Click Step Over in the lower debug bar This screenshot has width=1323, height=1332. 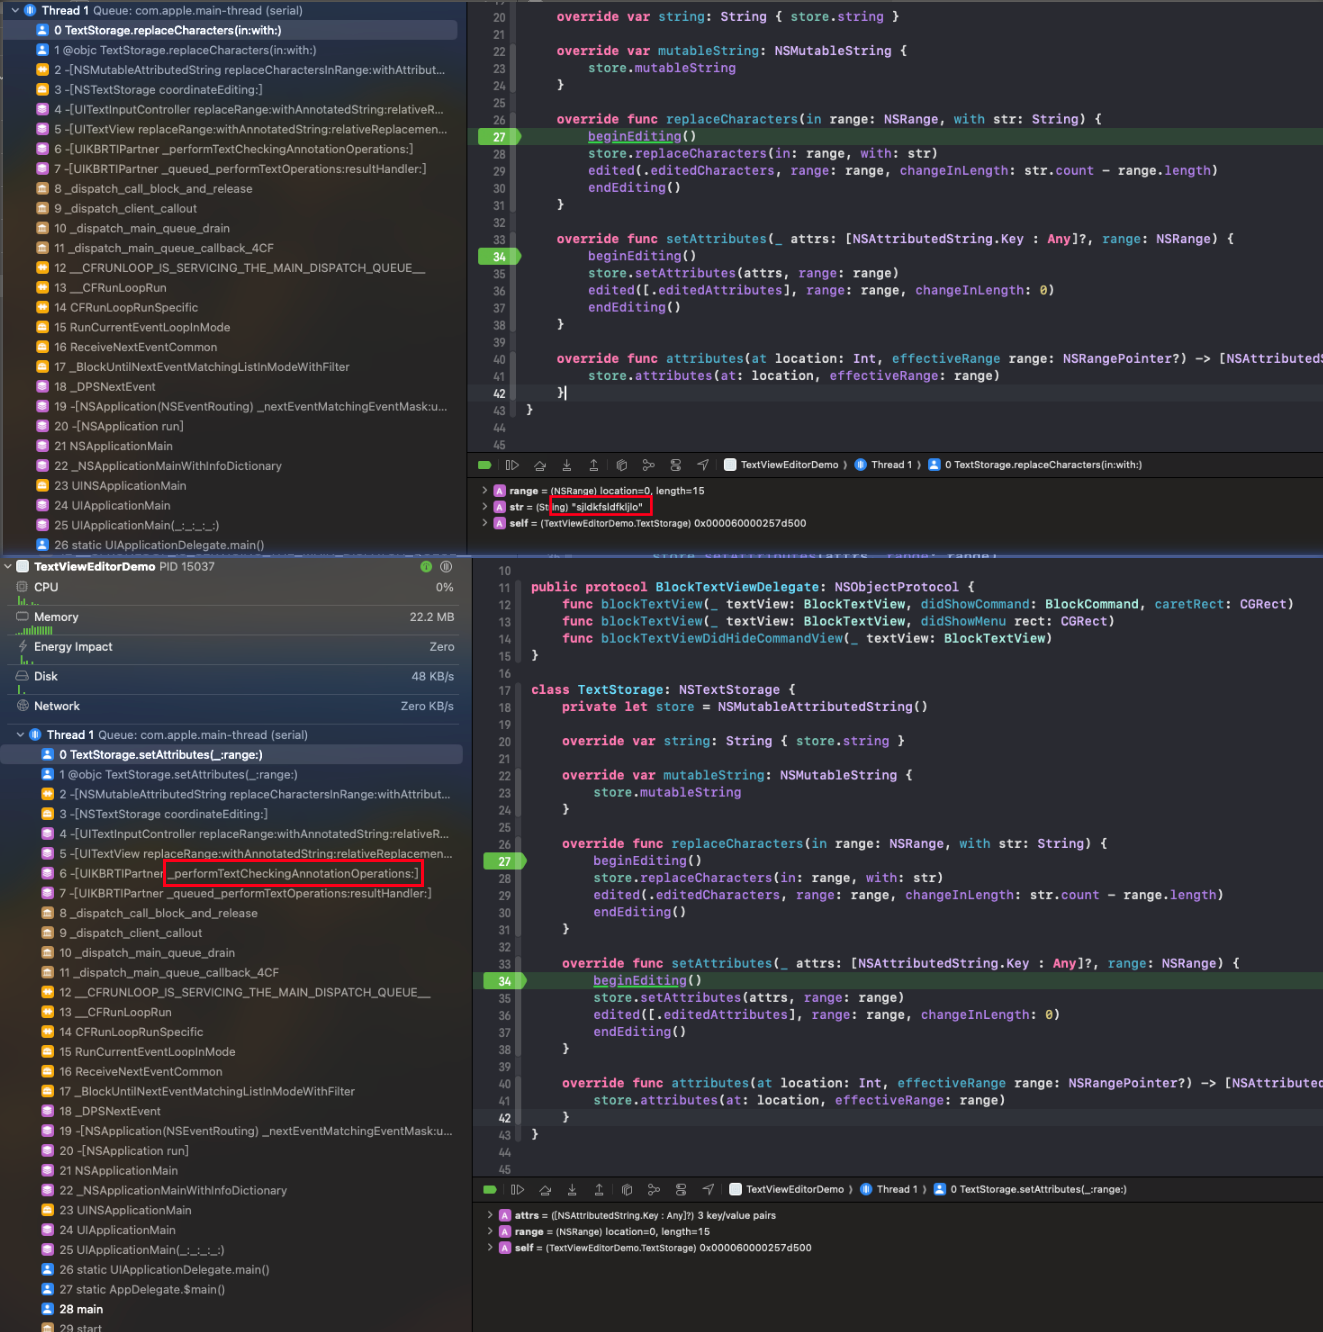[545, 1189]
